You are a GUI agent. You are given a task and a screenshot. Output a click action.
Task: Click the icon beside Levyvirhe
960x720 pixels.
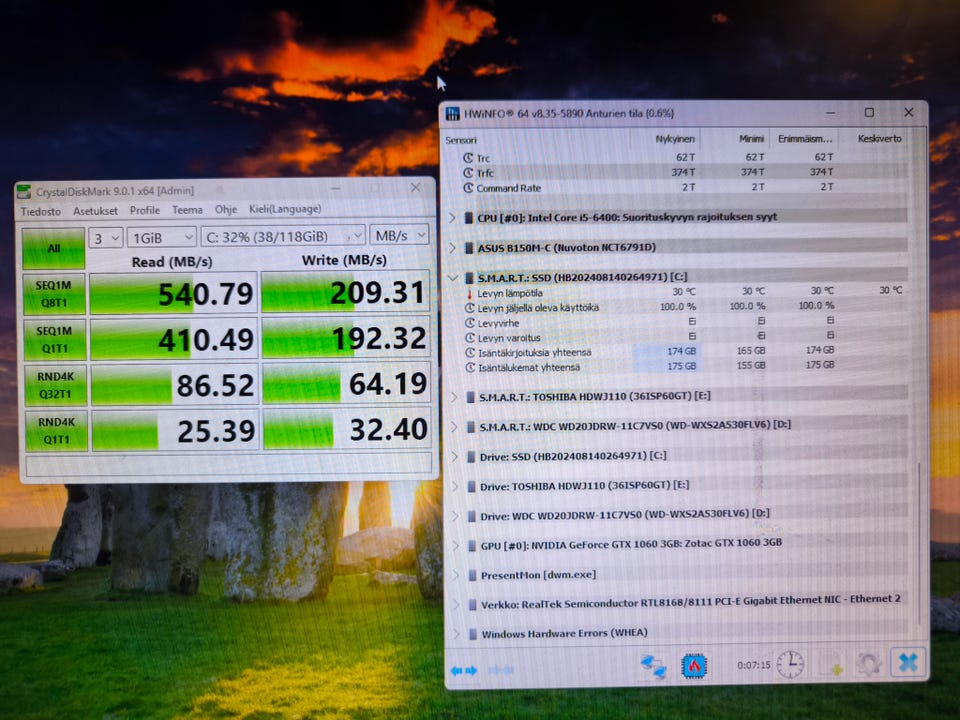470,323
